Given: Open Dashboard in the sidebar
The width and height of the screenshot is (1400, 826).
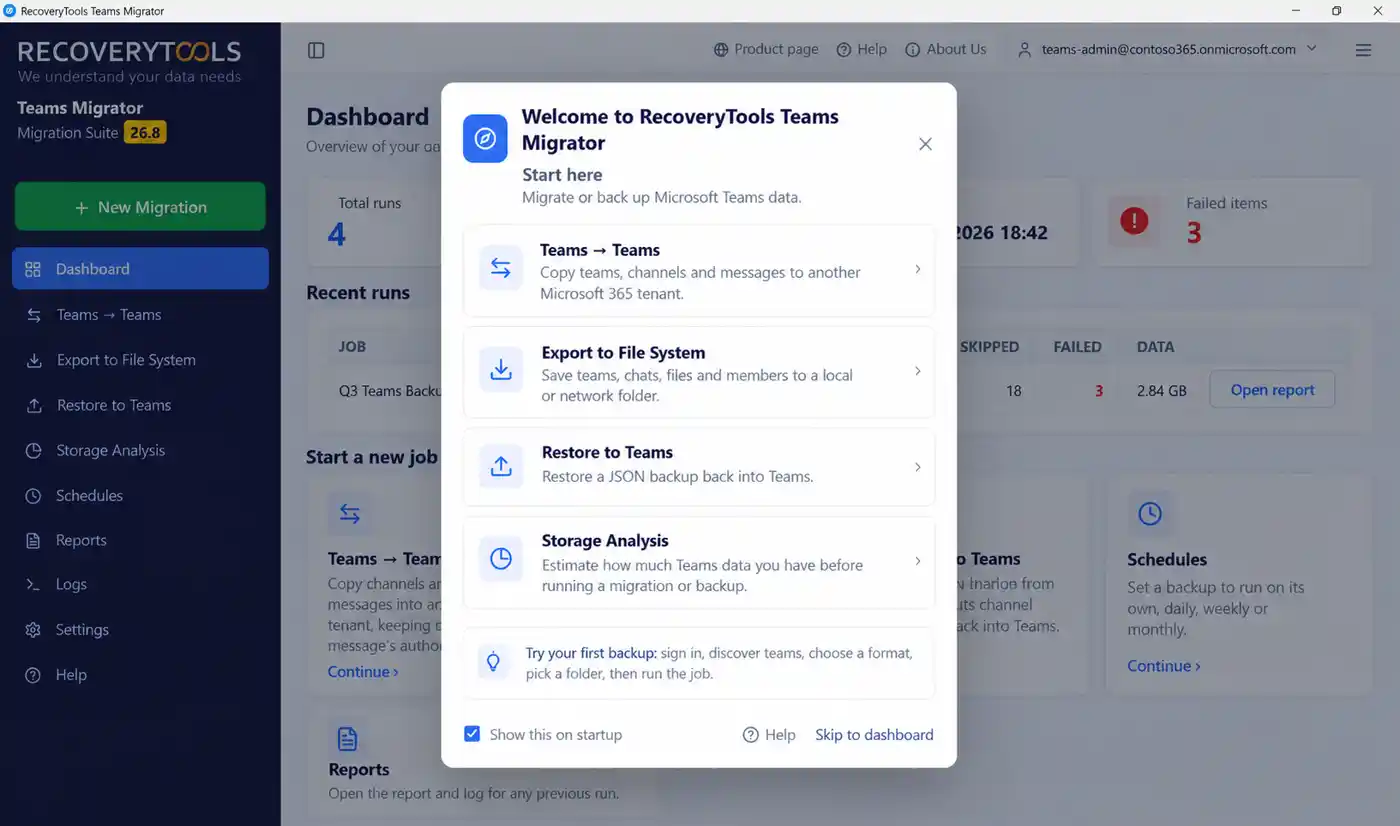Looking at the screenshot, I should coord(140,269).
